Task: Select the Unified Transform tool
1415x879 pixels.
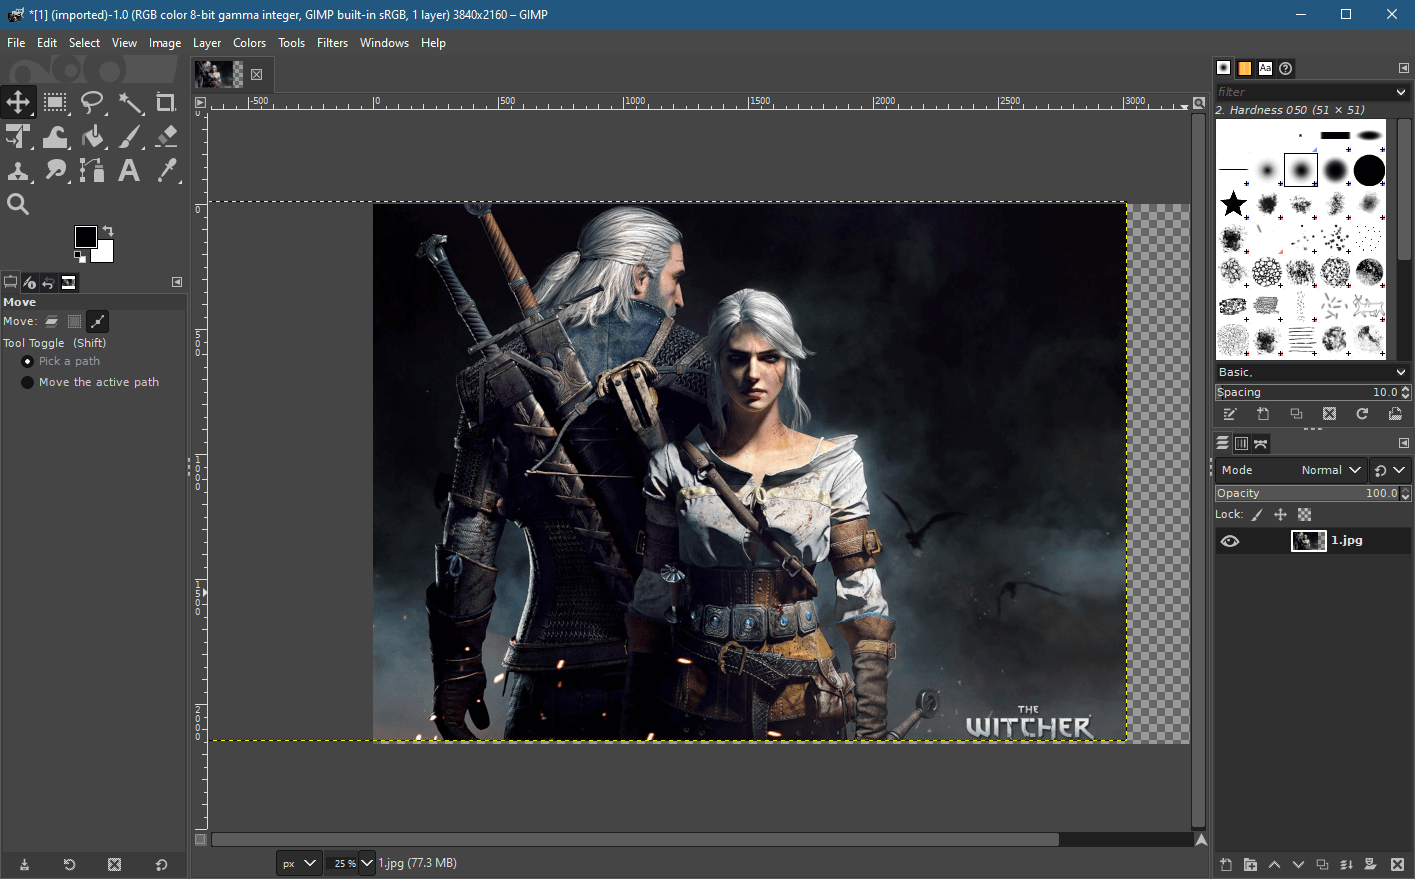Action: [18, 136]
